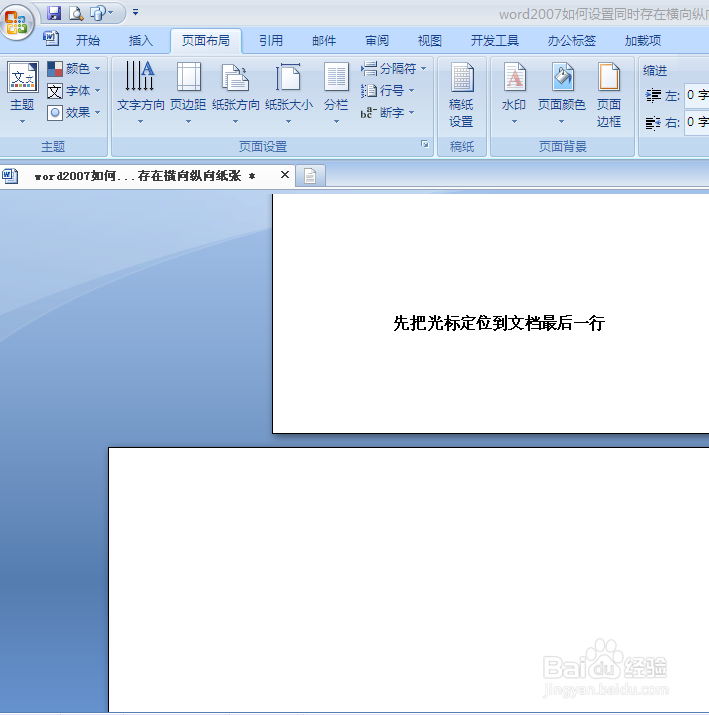This screenshot has width=709, height=715.
Task: Click the right indent 右 input field
Action: click(x=696, y=122)
